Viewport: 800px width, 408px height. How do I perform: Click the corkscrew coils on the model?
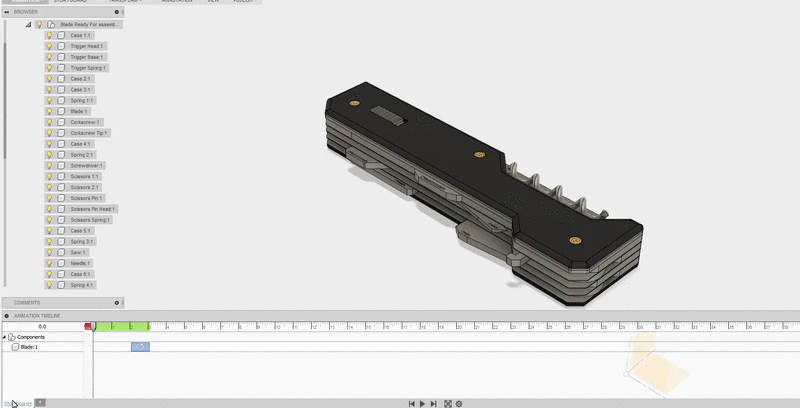(x=556, y=190)
